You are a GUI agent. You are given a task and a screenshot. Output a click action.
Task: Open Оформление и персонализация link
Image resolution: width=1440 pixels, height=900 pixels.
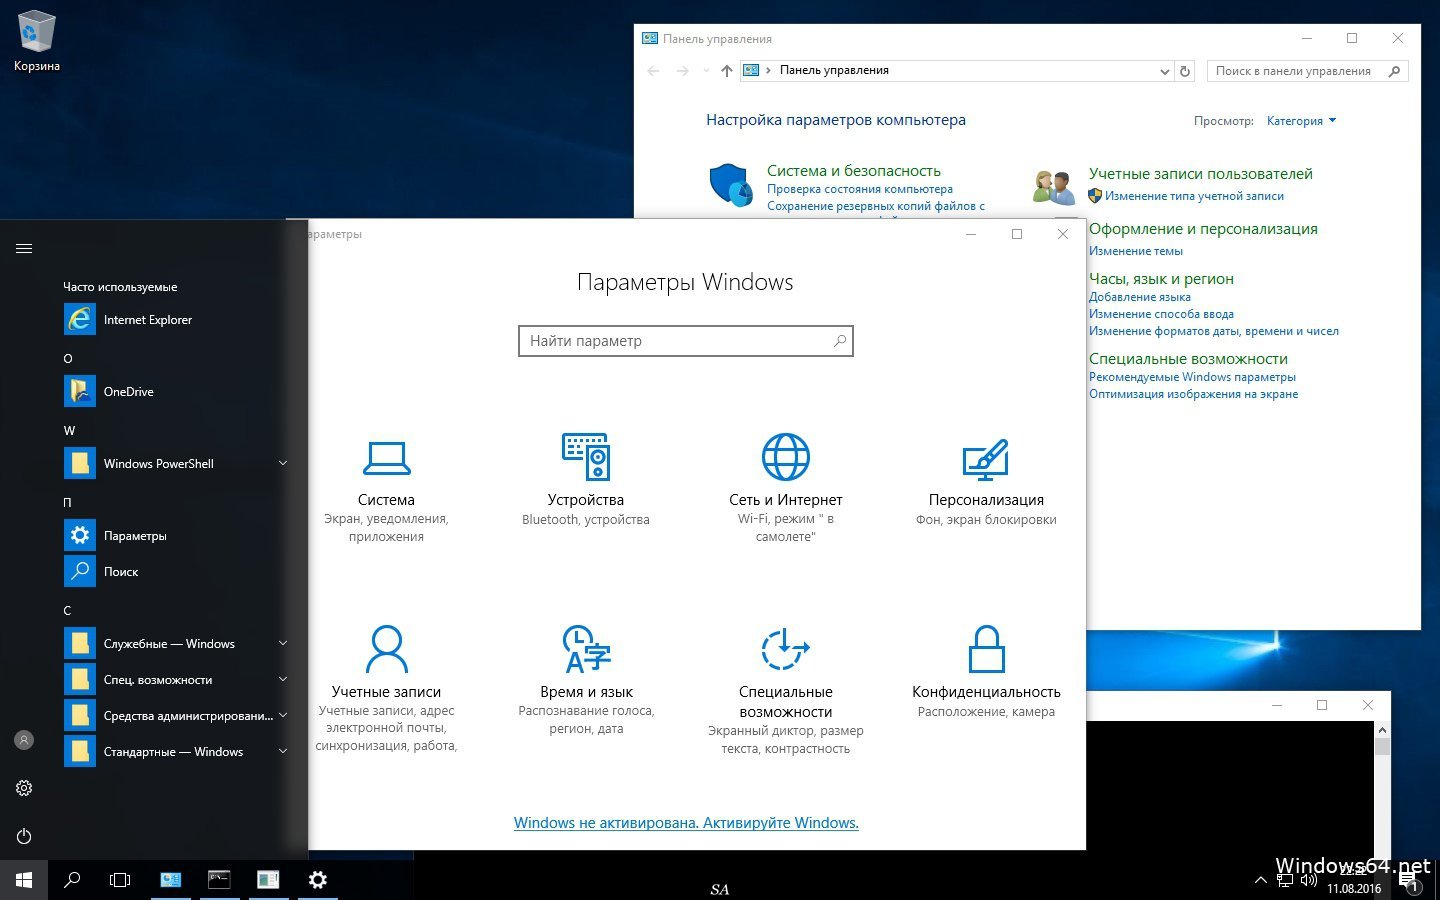click(1203, 229)
